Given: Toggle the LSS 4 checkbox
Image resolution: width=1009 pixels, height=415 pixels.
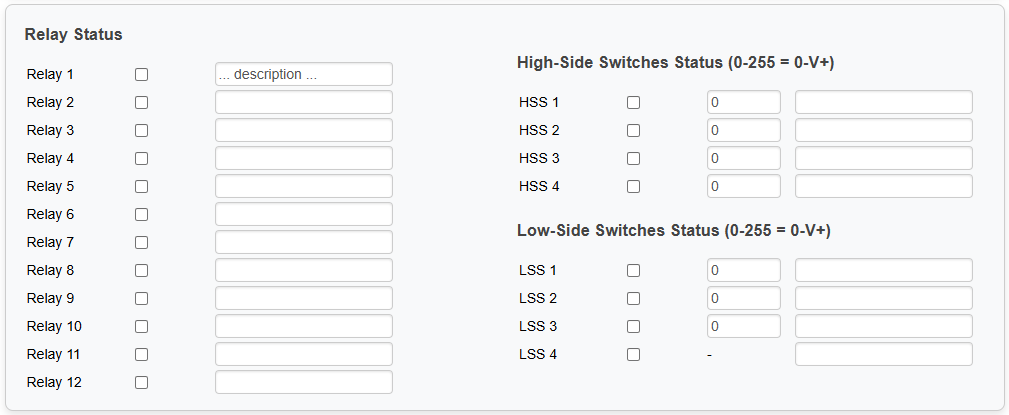Looking at the screenshot, I should (x=633, y=354).
